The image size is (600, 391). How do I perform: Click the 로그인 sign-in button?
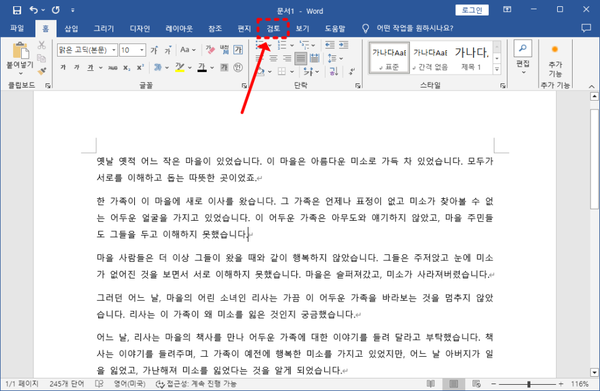pyautogui.click(x=472, y=10)
